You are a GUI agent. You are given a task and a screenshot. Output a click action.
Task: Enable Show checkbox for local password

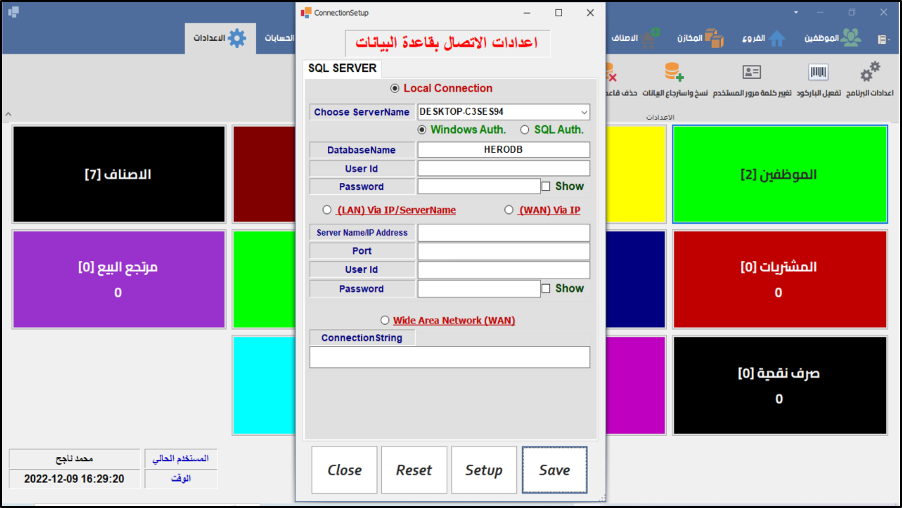pos(546,186)
